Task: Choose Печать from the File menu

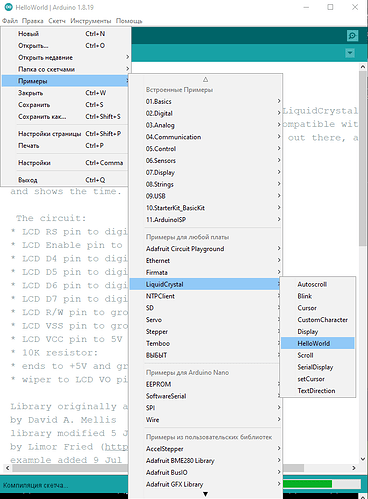Action: 65,146
